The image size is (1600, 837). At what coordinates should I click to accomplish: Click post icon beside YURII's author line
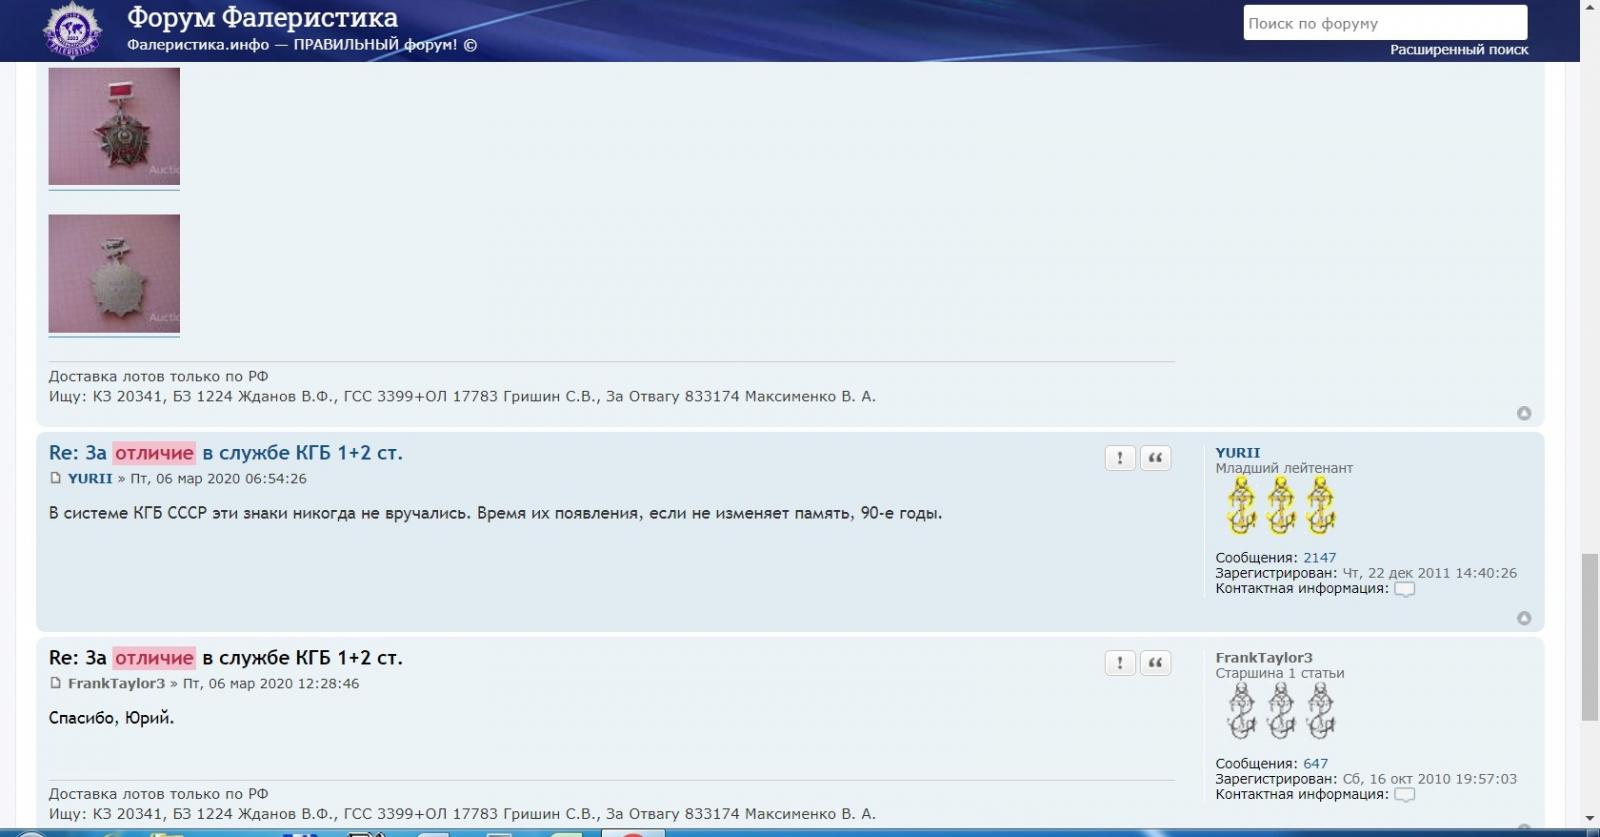coord(56,479)
